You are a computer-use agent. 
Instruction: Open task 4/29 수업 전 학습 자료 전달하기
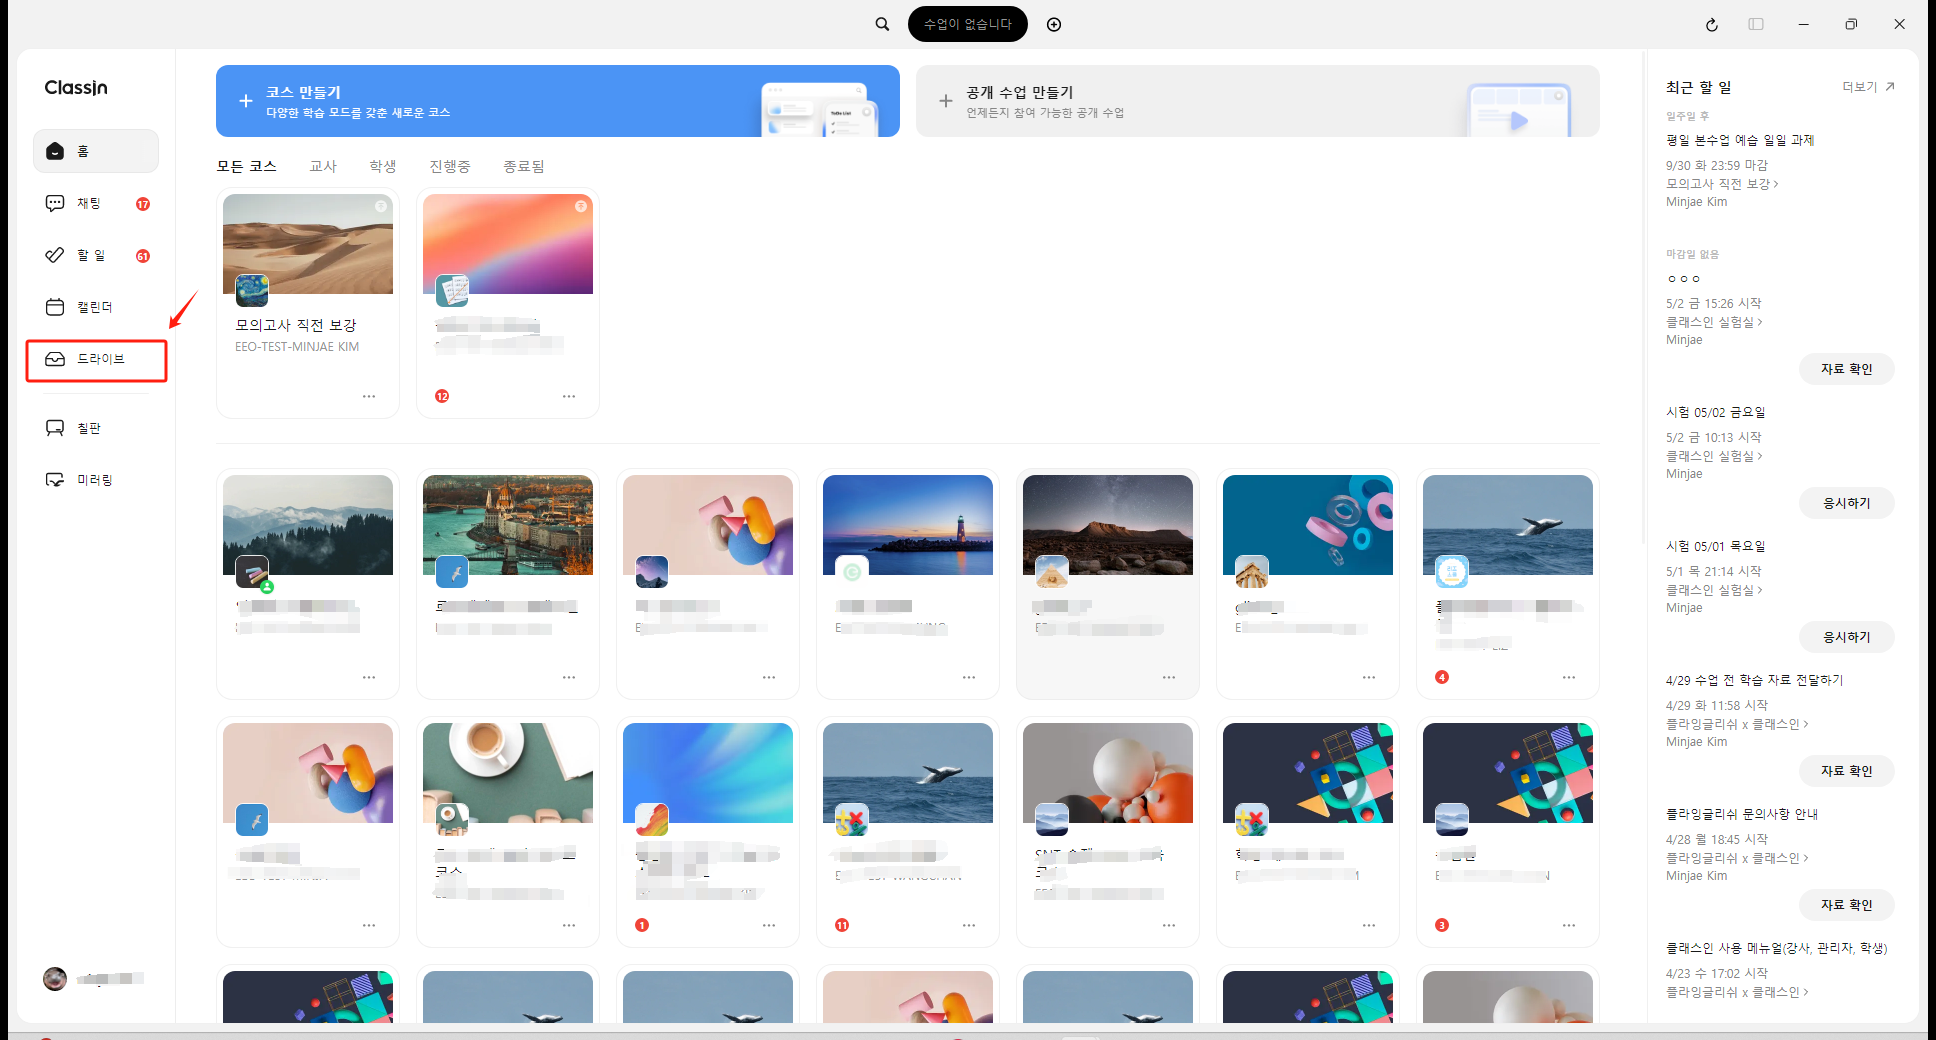[x=1754, y=680]
